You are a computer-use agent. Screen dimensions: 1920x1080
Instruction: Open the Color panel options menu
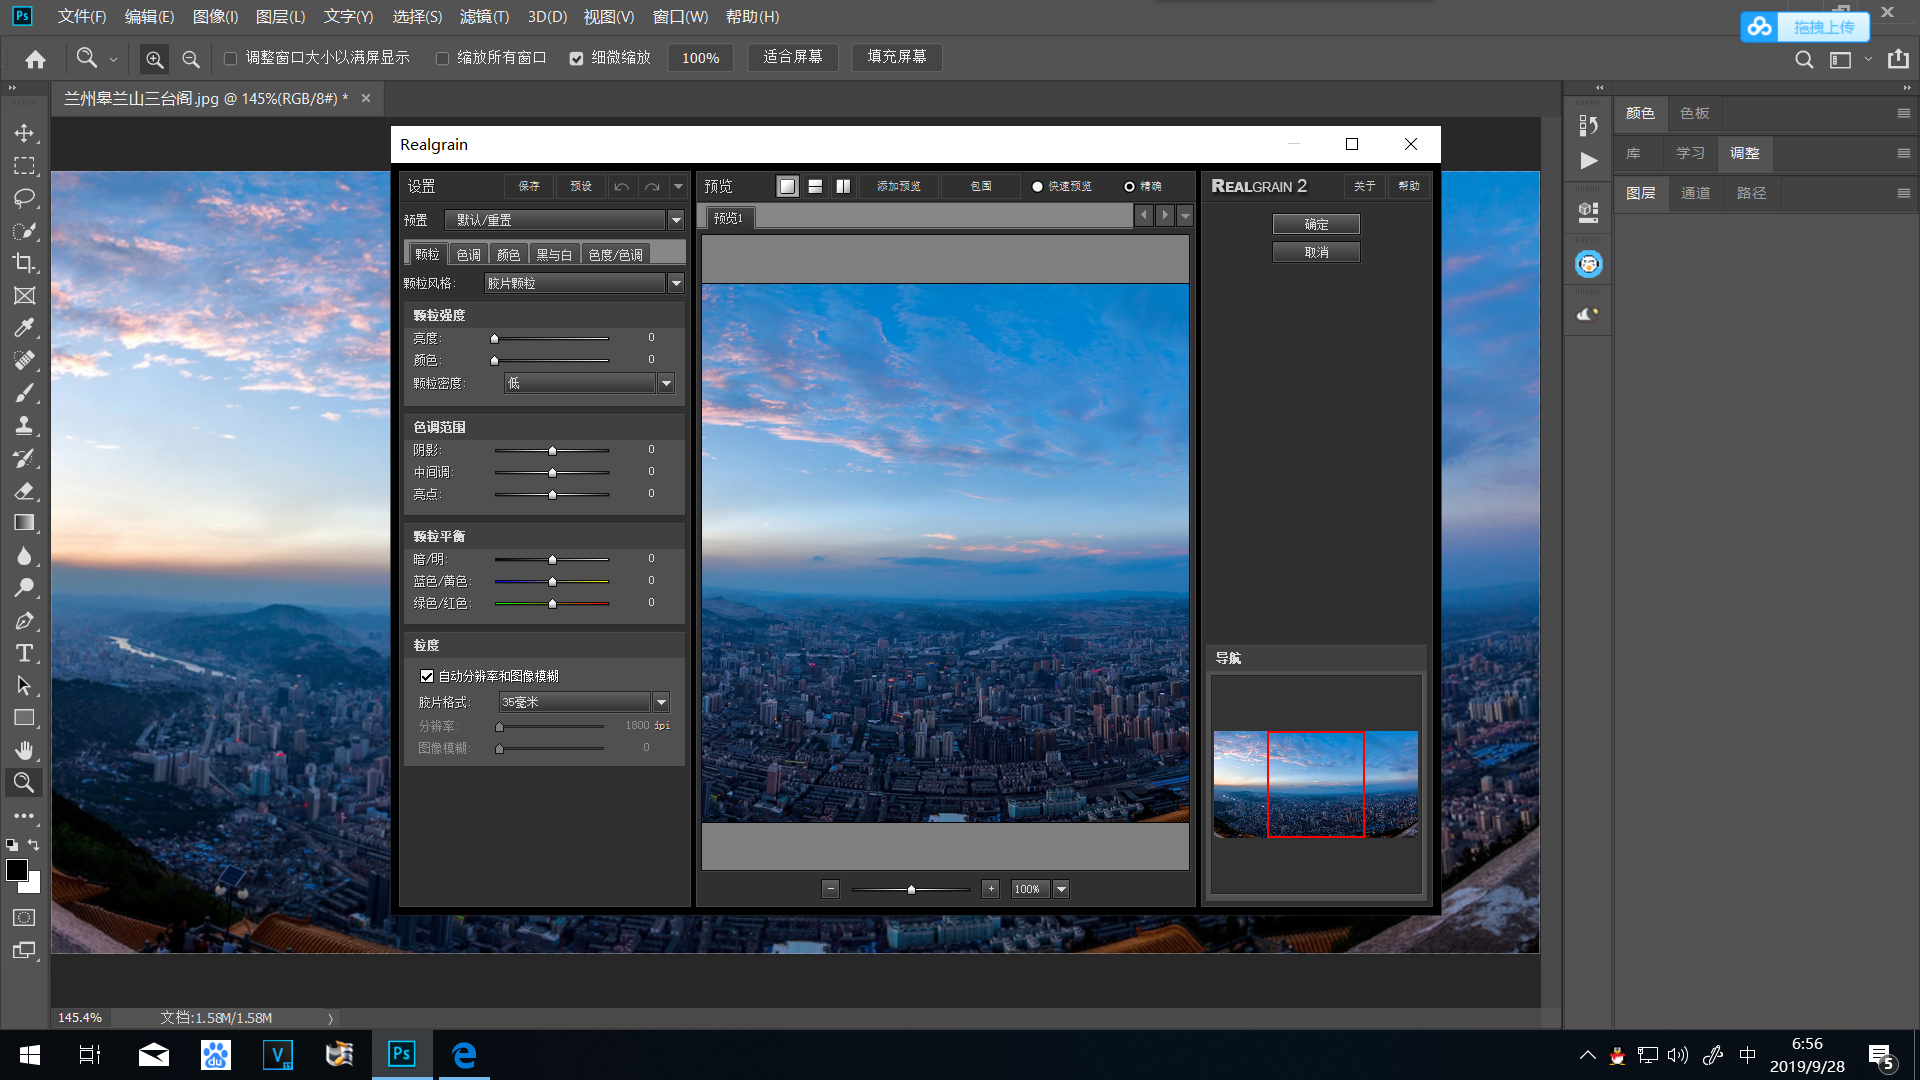[x=1903, y=113]
